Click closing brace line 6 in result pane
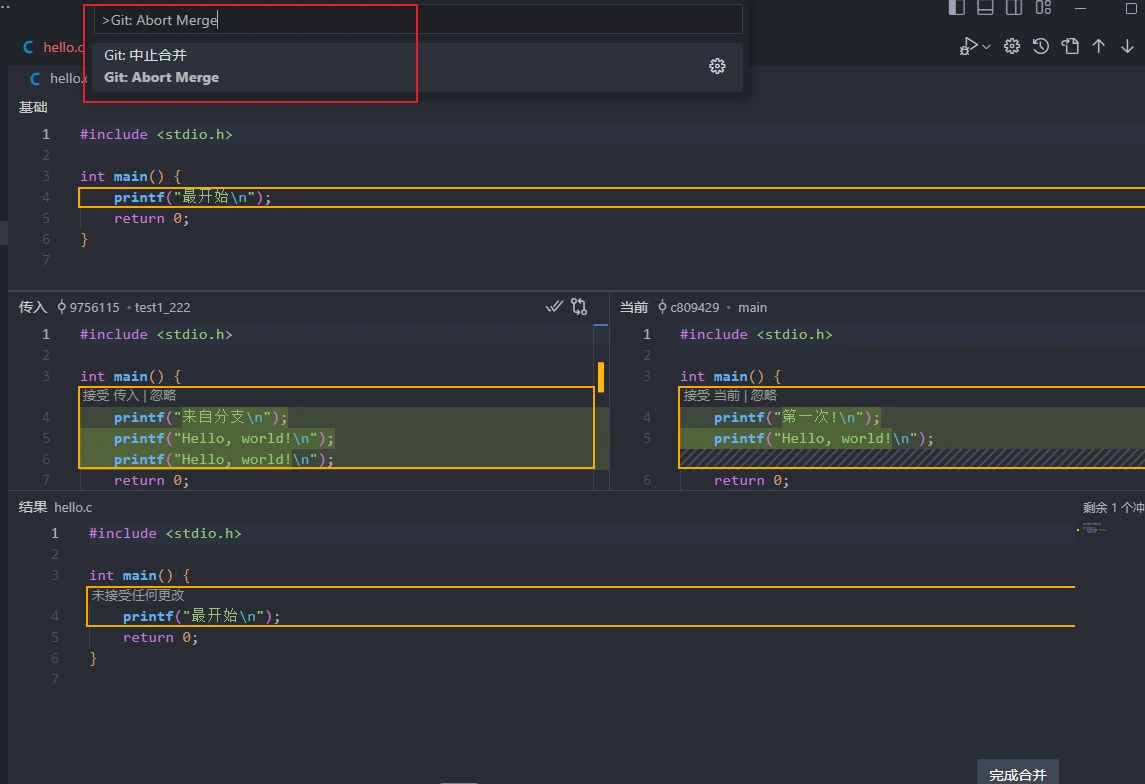 (93, 659)
